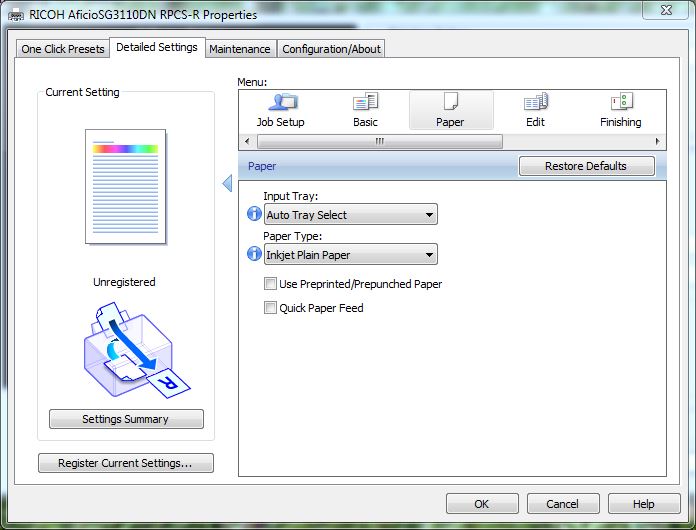Open the Settings Summary
This screenshot has height=530, width=696.
pos(126,419)
